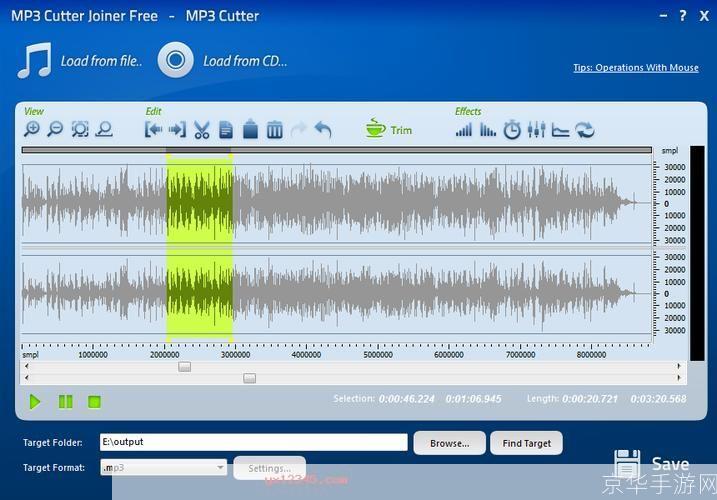
Task: Set selection start marker icon
Action: pyautogui.click(x=154, y=130)
